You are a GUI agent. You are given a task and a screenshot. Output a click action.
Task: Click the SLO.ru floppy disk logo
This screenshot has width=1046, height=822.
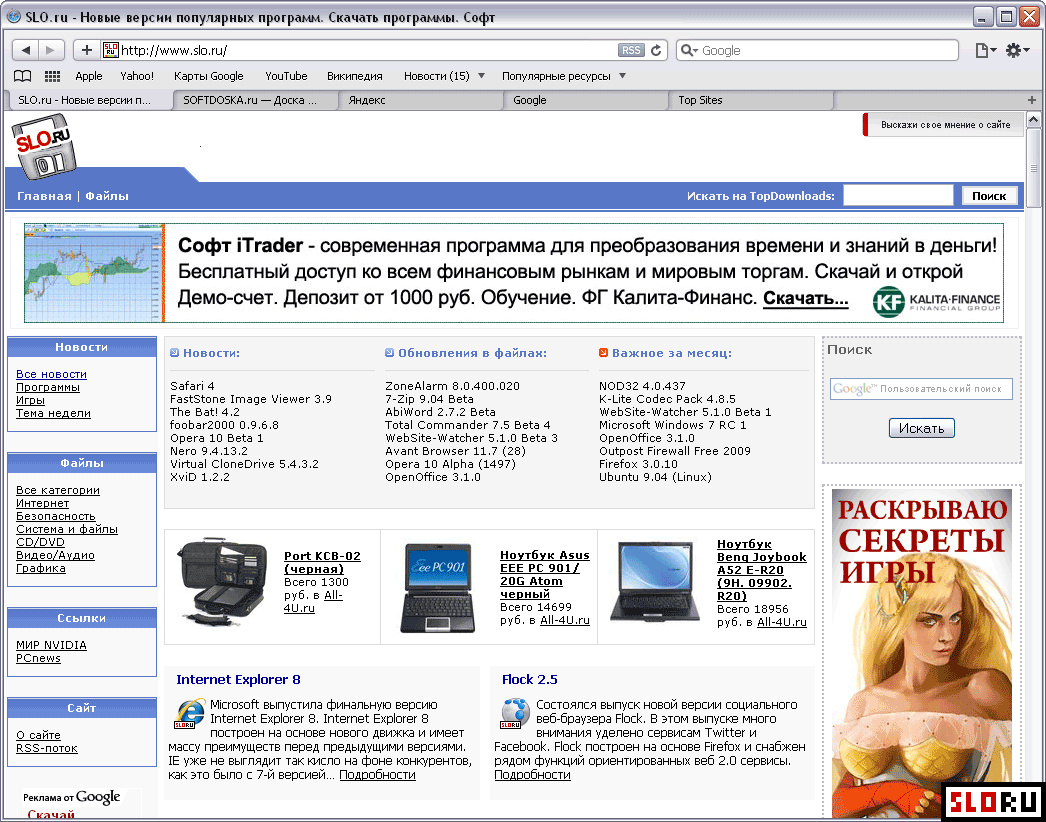point(44,146)
